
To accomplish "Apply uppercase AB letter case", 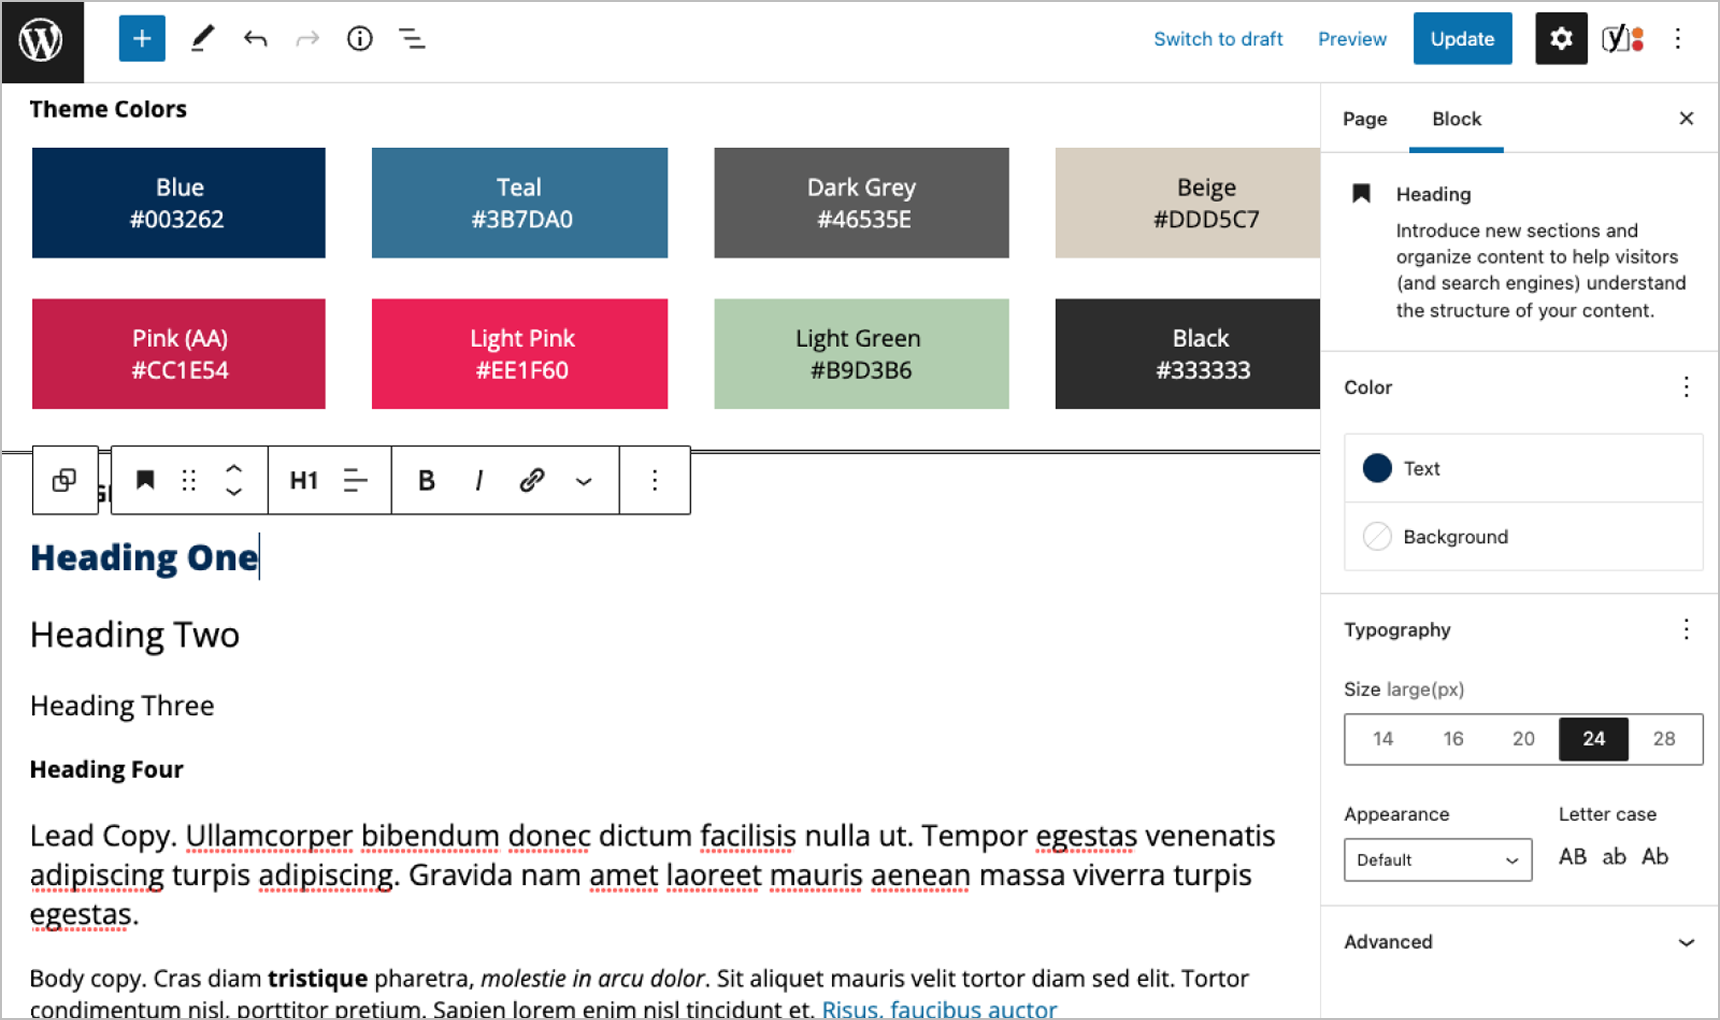I will coord(1573,857).
